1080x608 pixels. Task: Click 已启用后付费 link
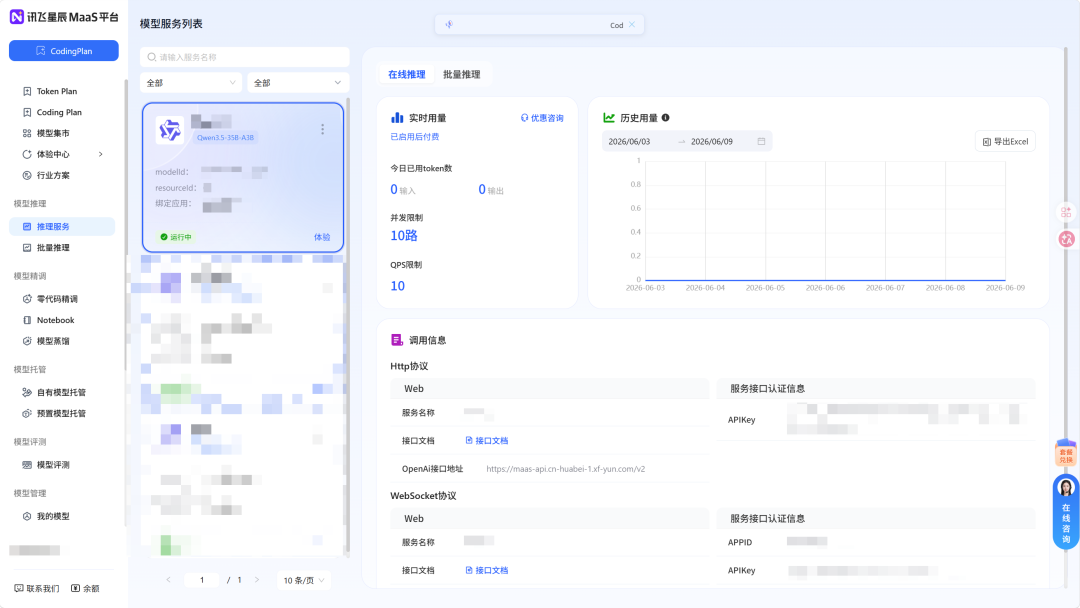tap(415, 137)
